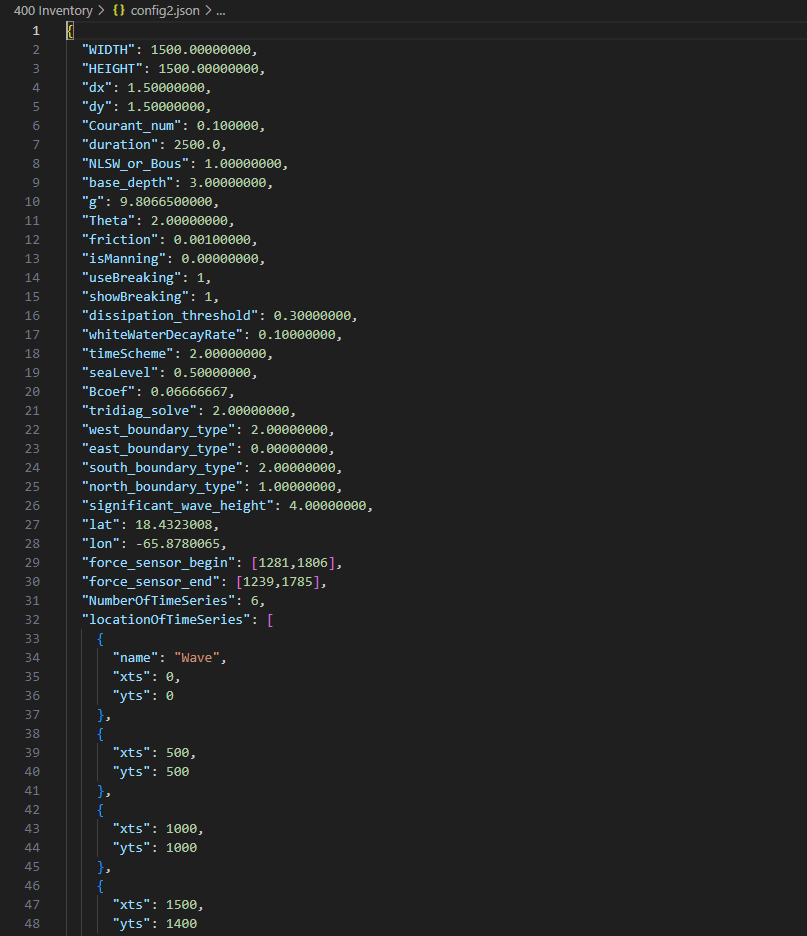Click the "isManning" key
Image resolution: width=807 pixels, height=936 pixels.
[124, 259]
